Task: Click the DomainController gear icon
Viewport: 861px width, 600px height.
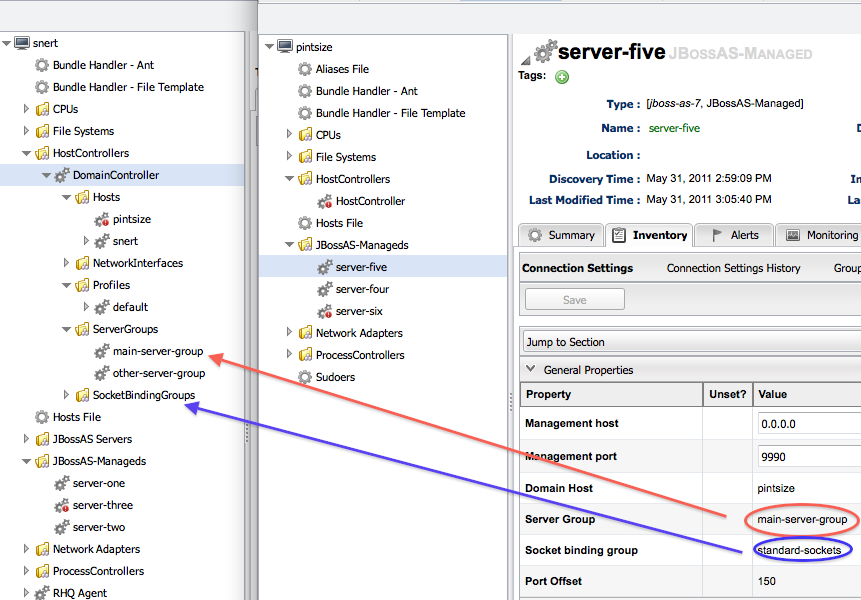Action: point(62,175)
